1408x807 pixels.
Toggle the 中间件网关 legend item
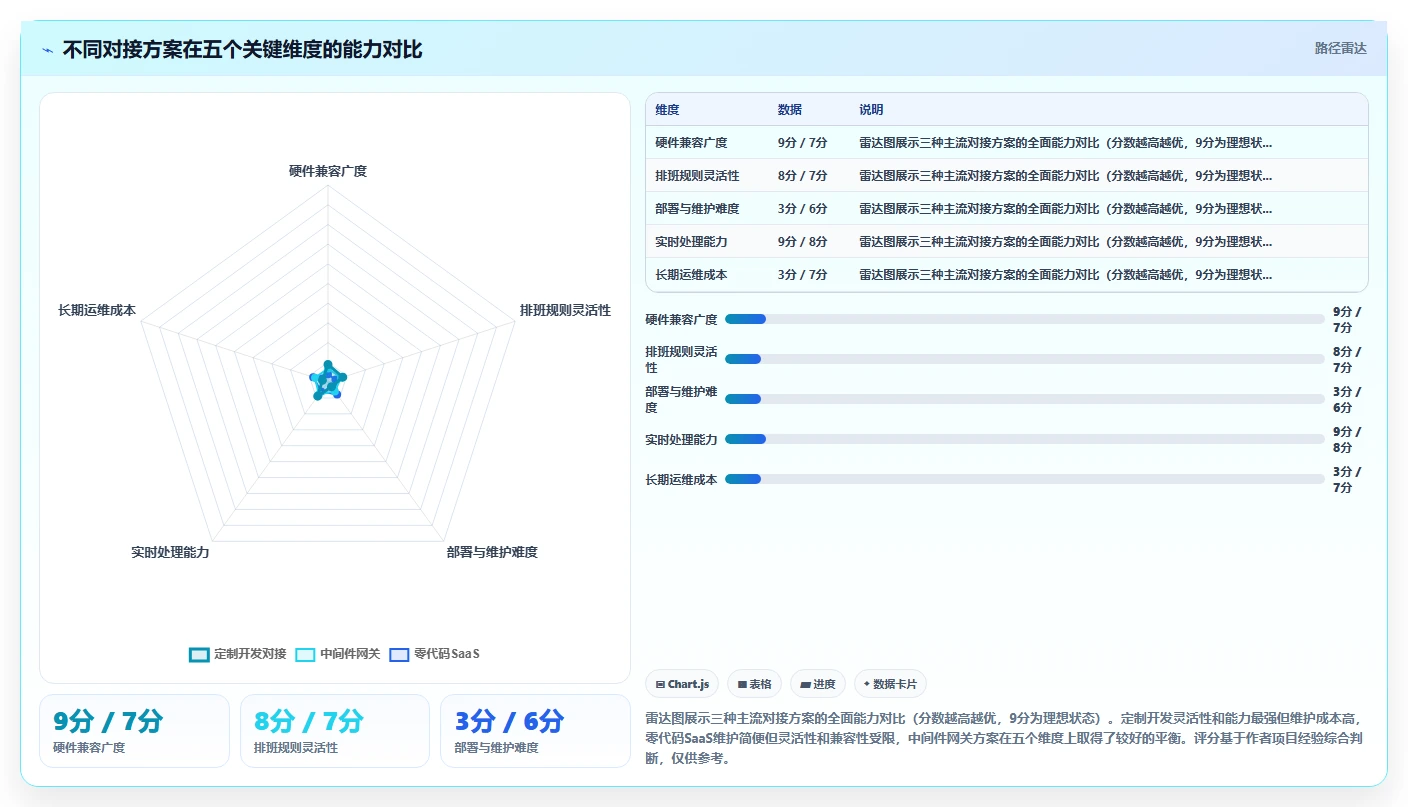[x=338, y=654]
